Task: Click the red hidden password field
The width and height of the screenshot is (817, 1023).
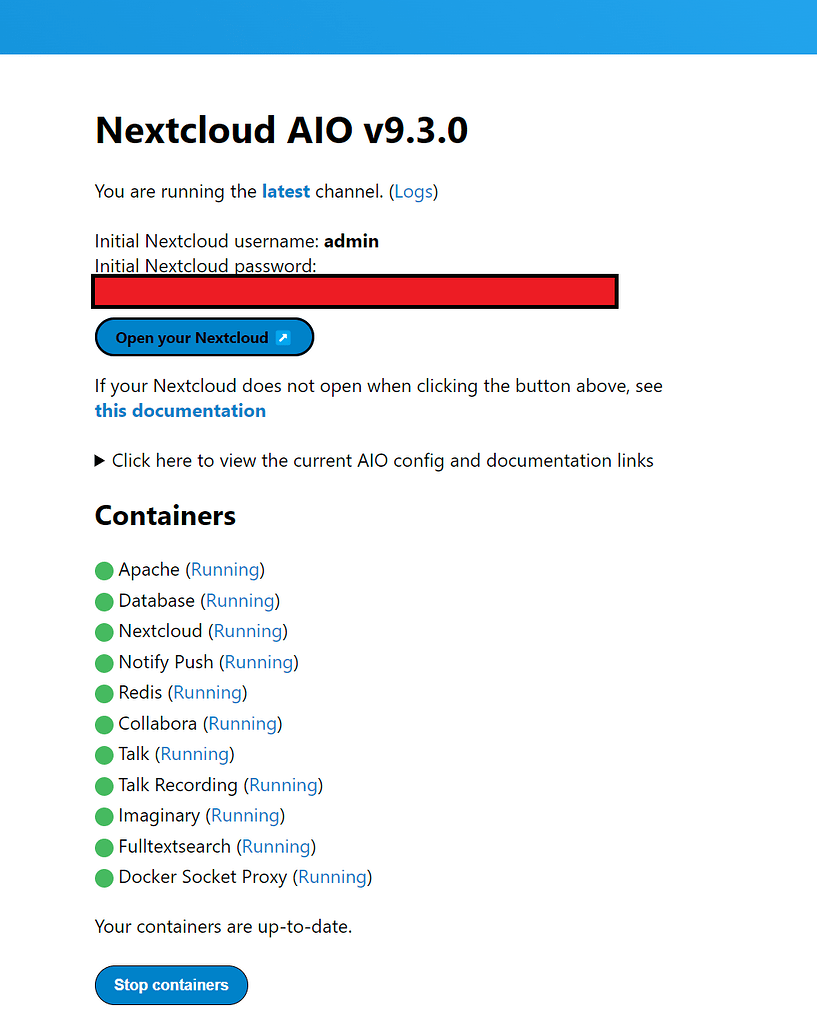Action: pos(355,291)
